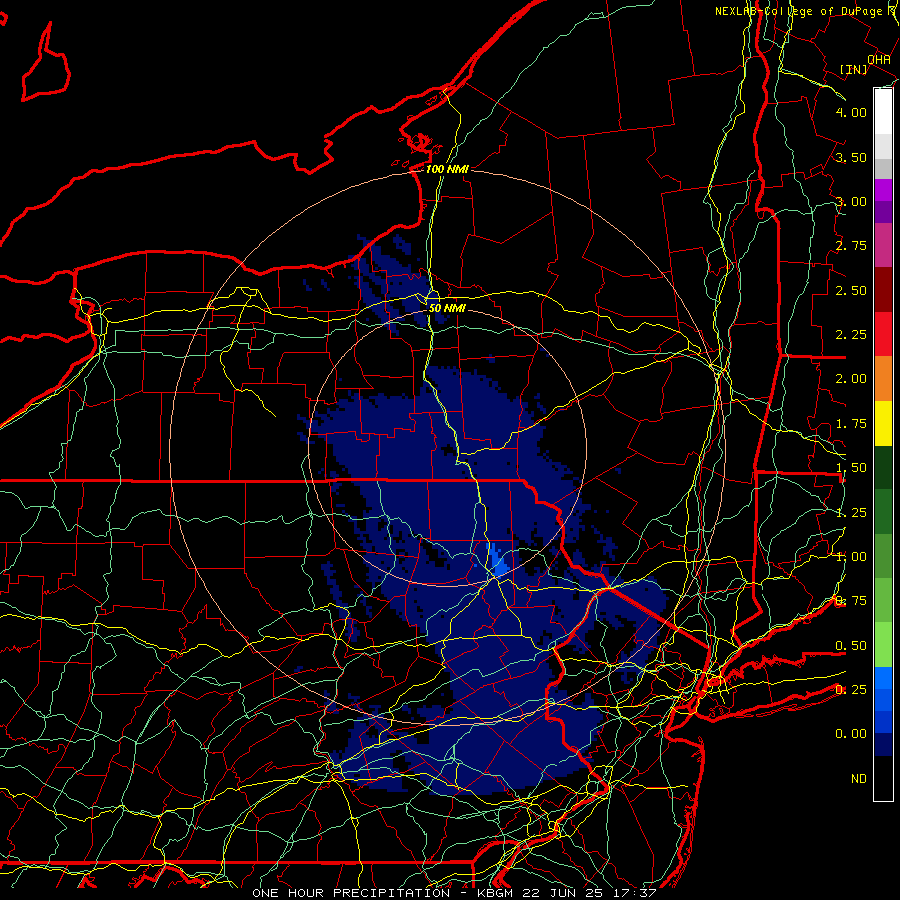The height and width of the screenshot is (900, 900).
Task: Click the "1.75" legend value
Action: pos(851,424)
